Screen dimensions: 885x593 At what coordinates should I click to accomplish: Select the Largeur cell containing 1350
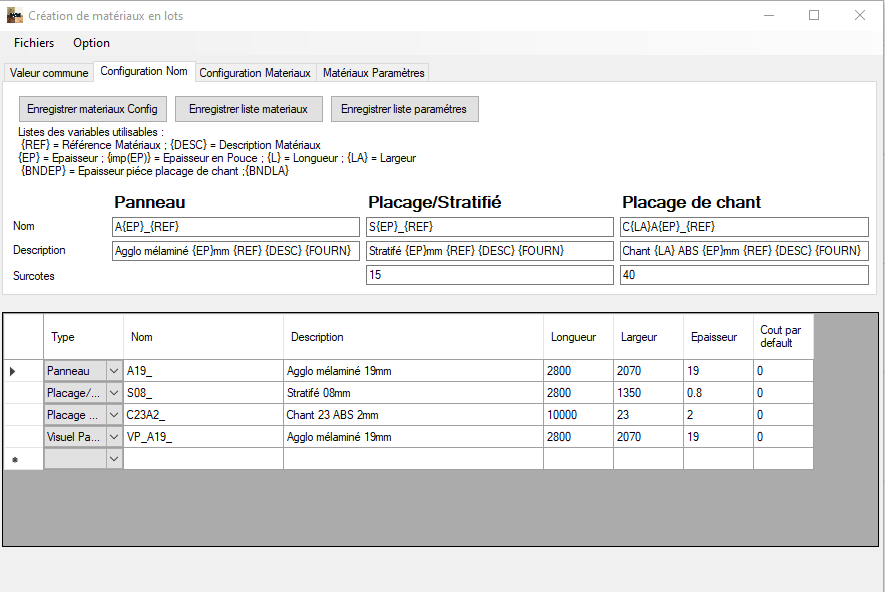tap(647, 393)
